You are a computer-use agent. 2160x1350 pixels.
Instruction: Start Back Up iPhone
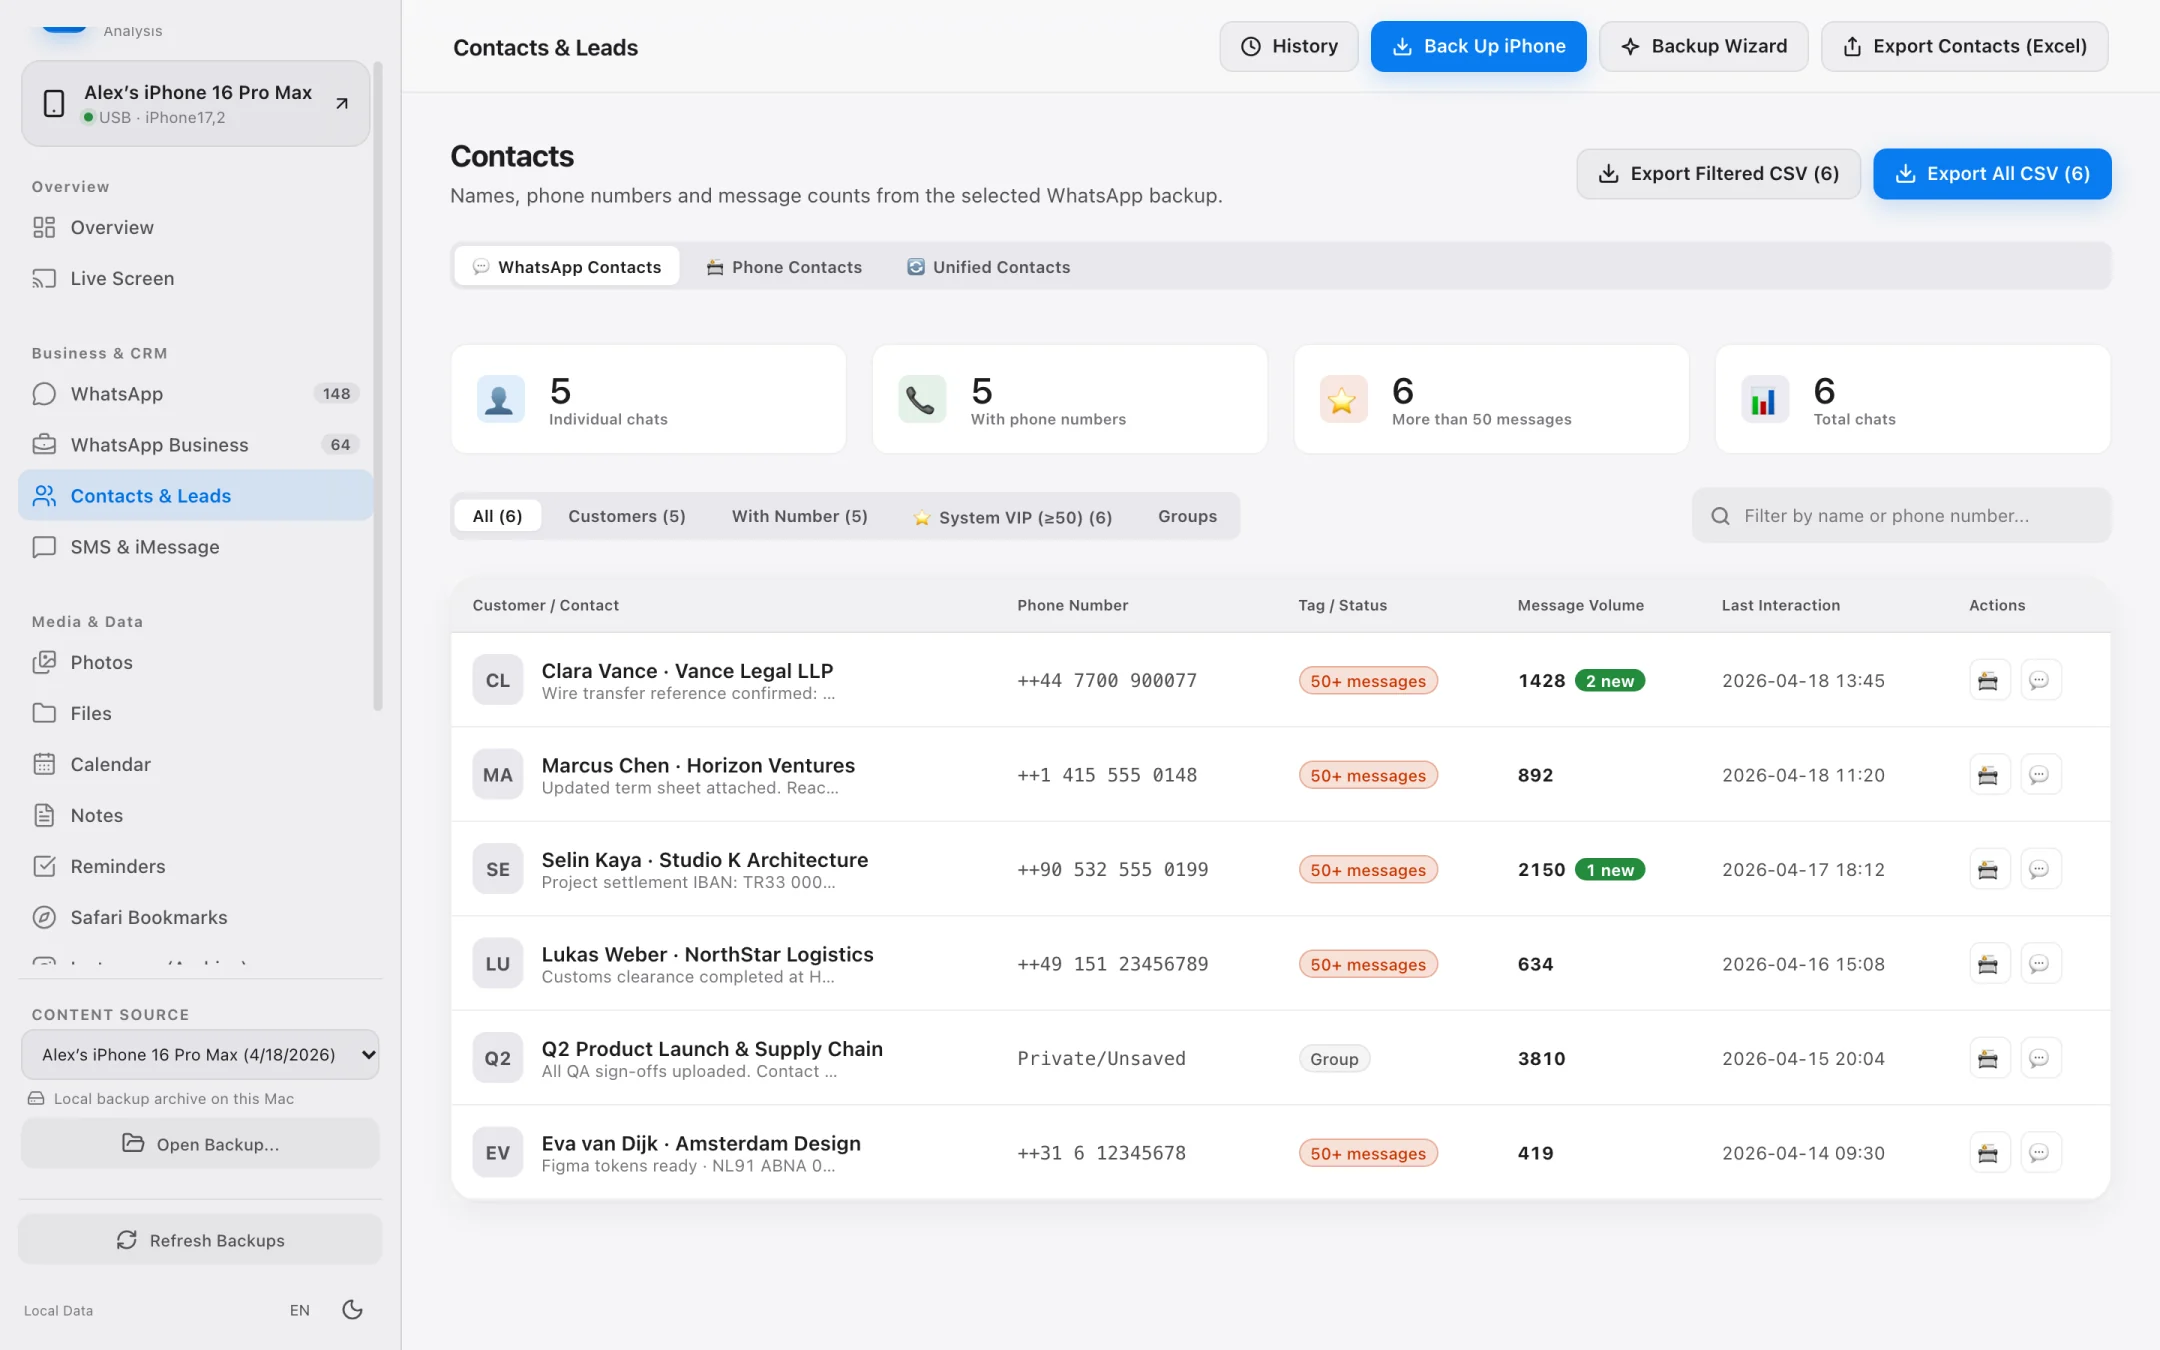1478,46
